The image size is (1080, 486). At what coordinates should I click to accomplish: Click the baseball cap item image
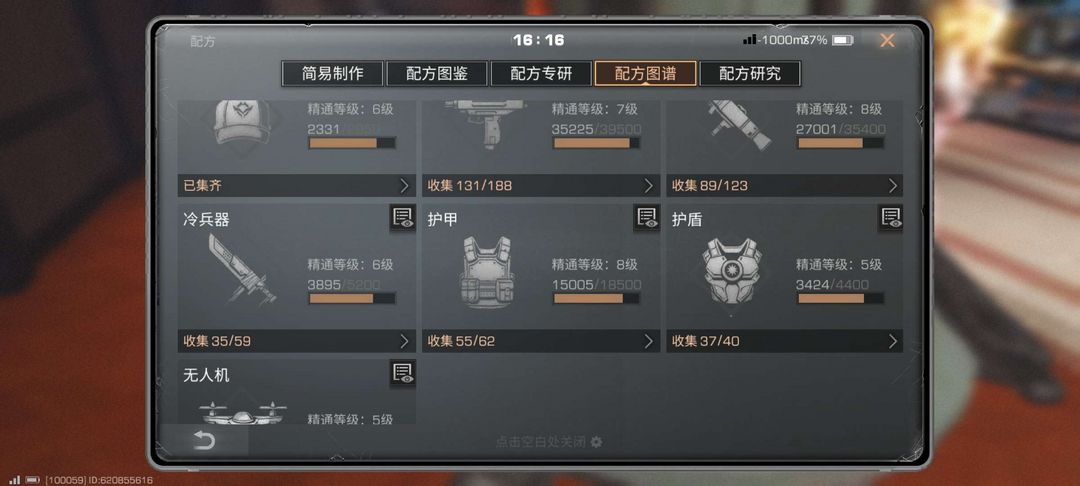(242, 122)
